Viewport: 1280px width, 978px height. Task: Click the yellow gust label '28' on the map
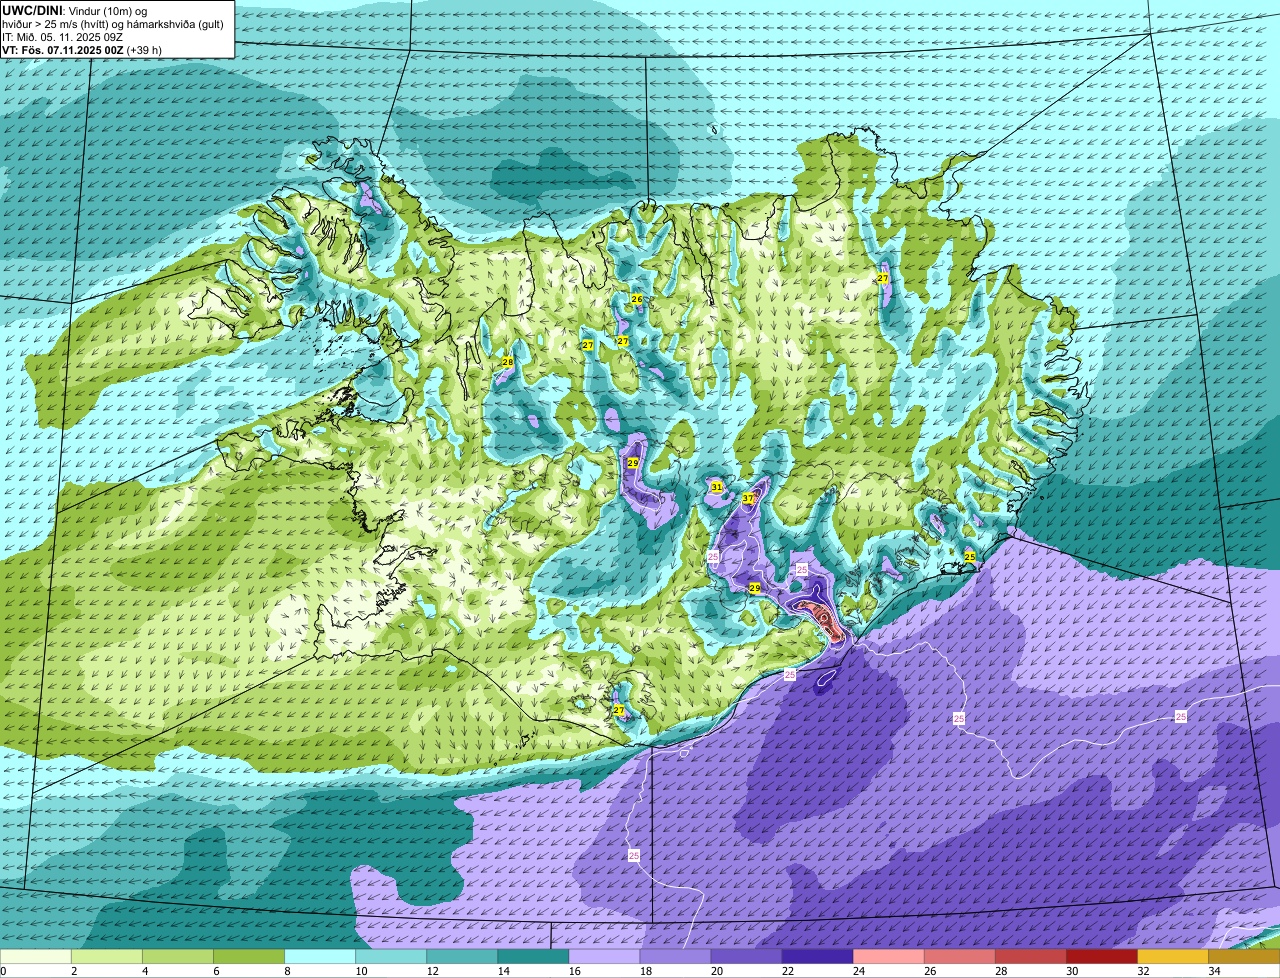click(x=507, y=362)
